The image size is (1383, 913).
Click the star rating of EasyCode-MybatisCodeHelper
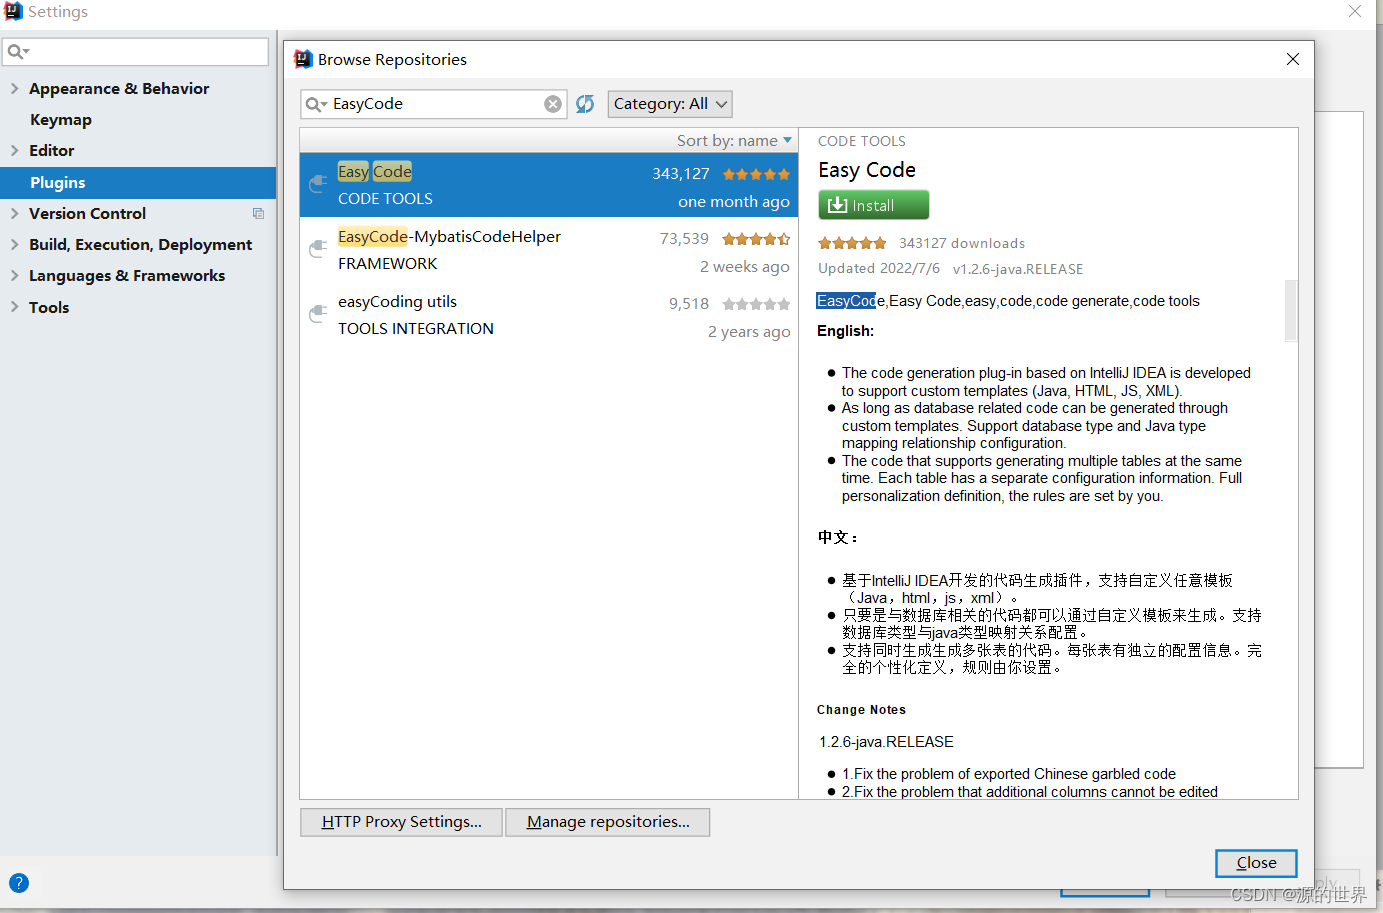coord(756,239)
